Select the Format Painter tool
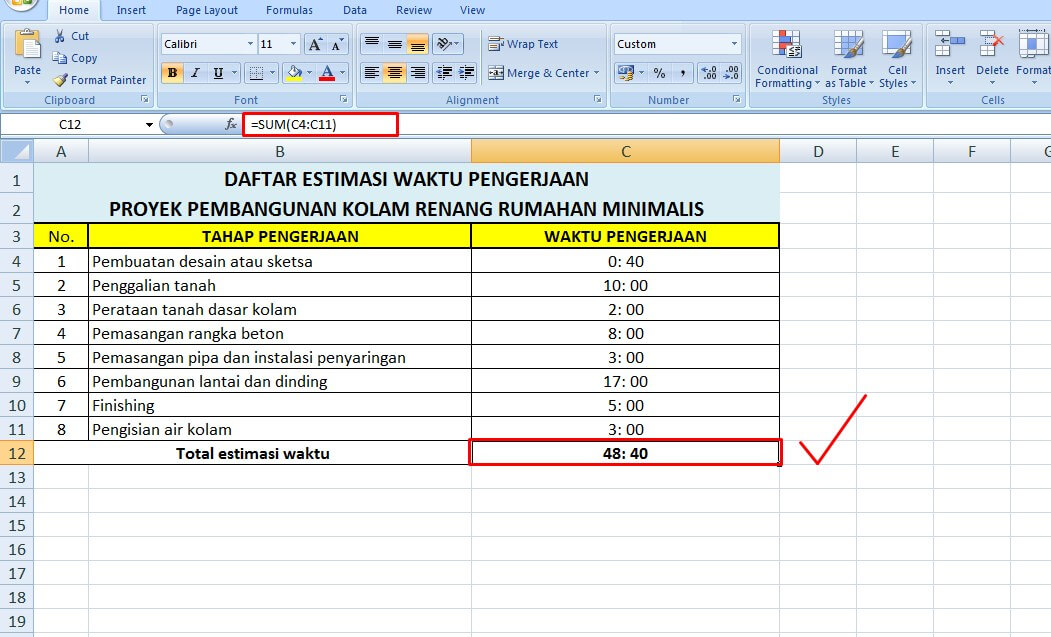 [99, 80]
